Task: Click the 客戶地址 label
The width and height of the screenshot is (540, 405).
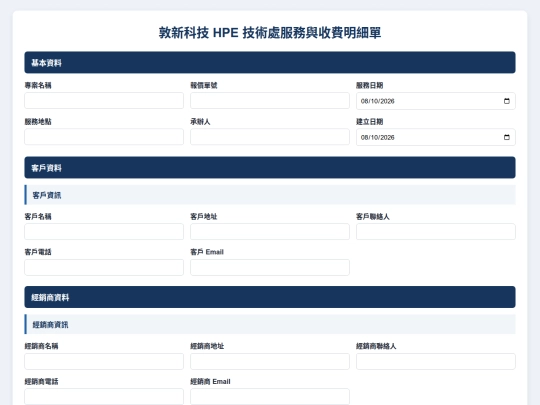Action: pyautogui.click(x=204, y=217)
